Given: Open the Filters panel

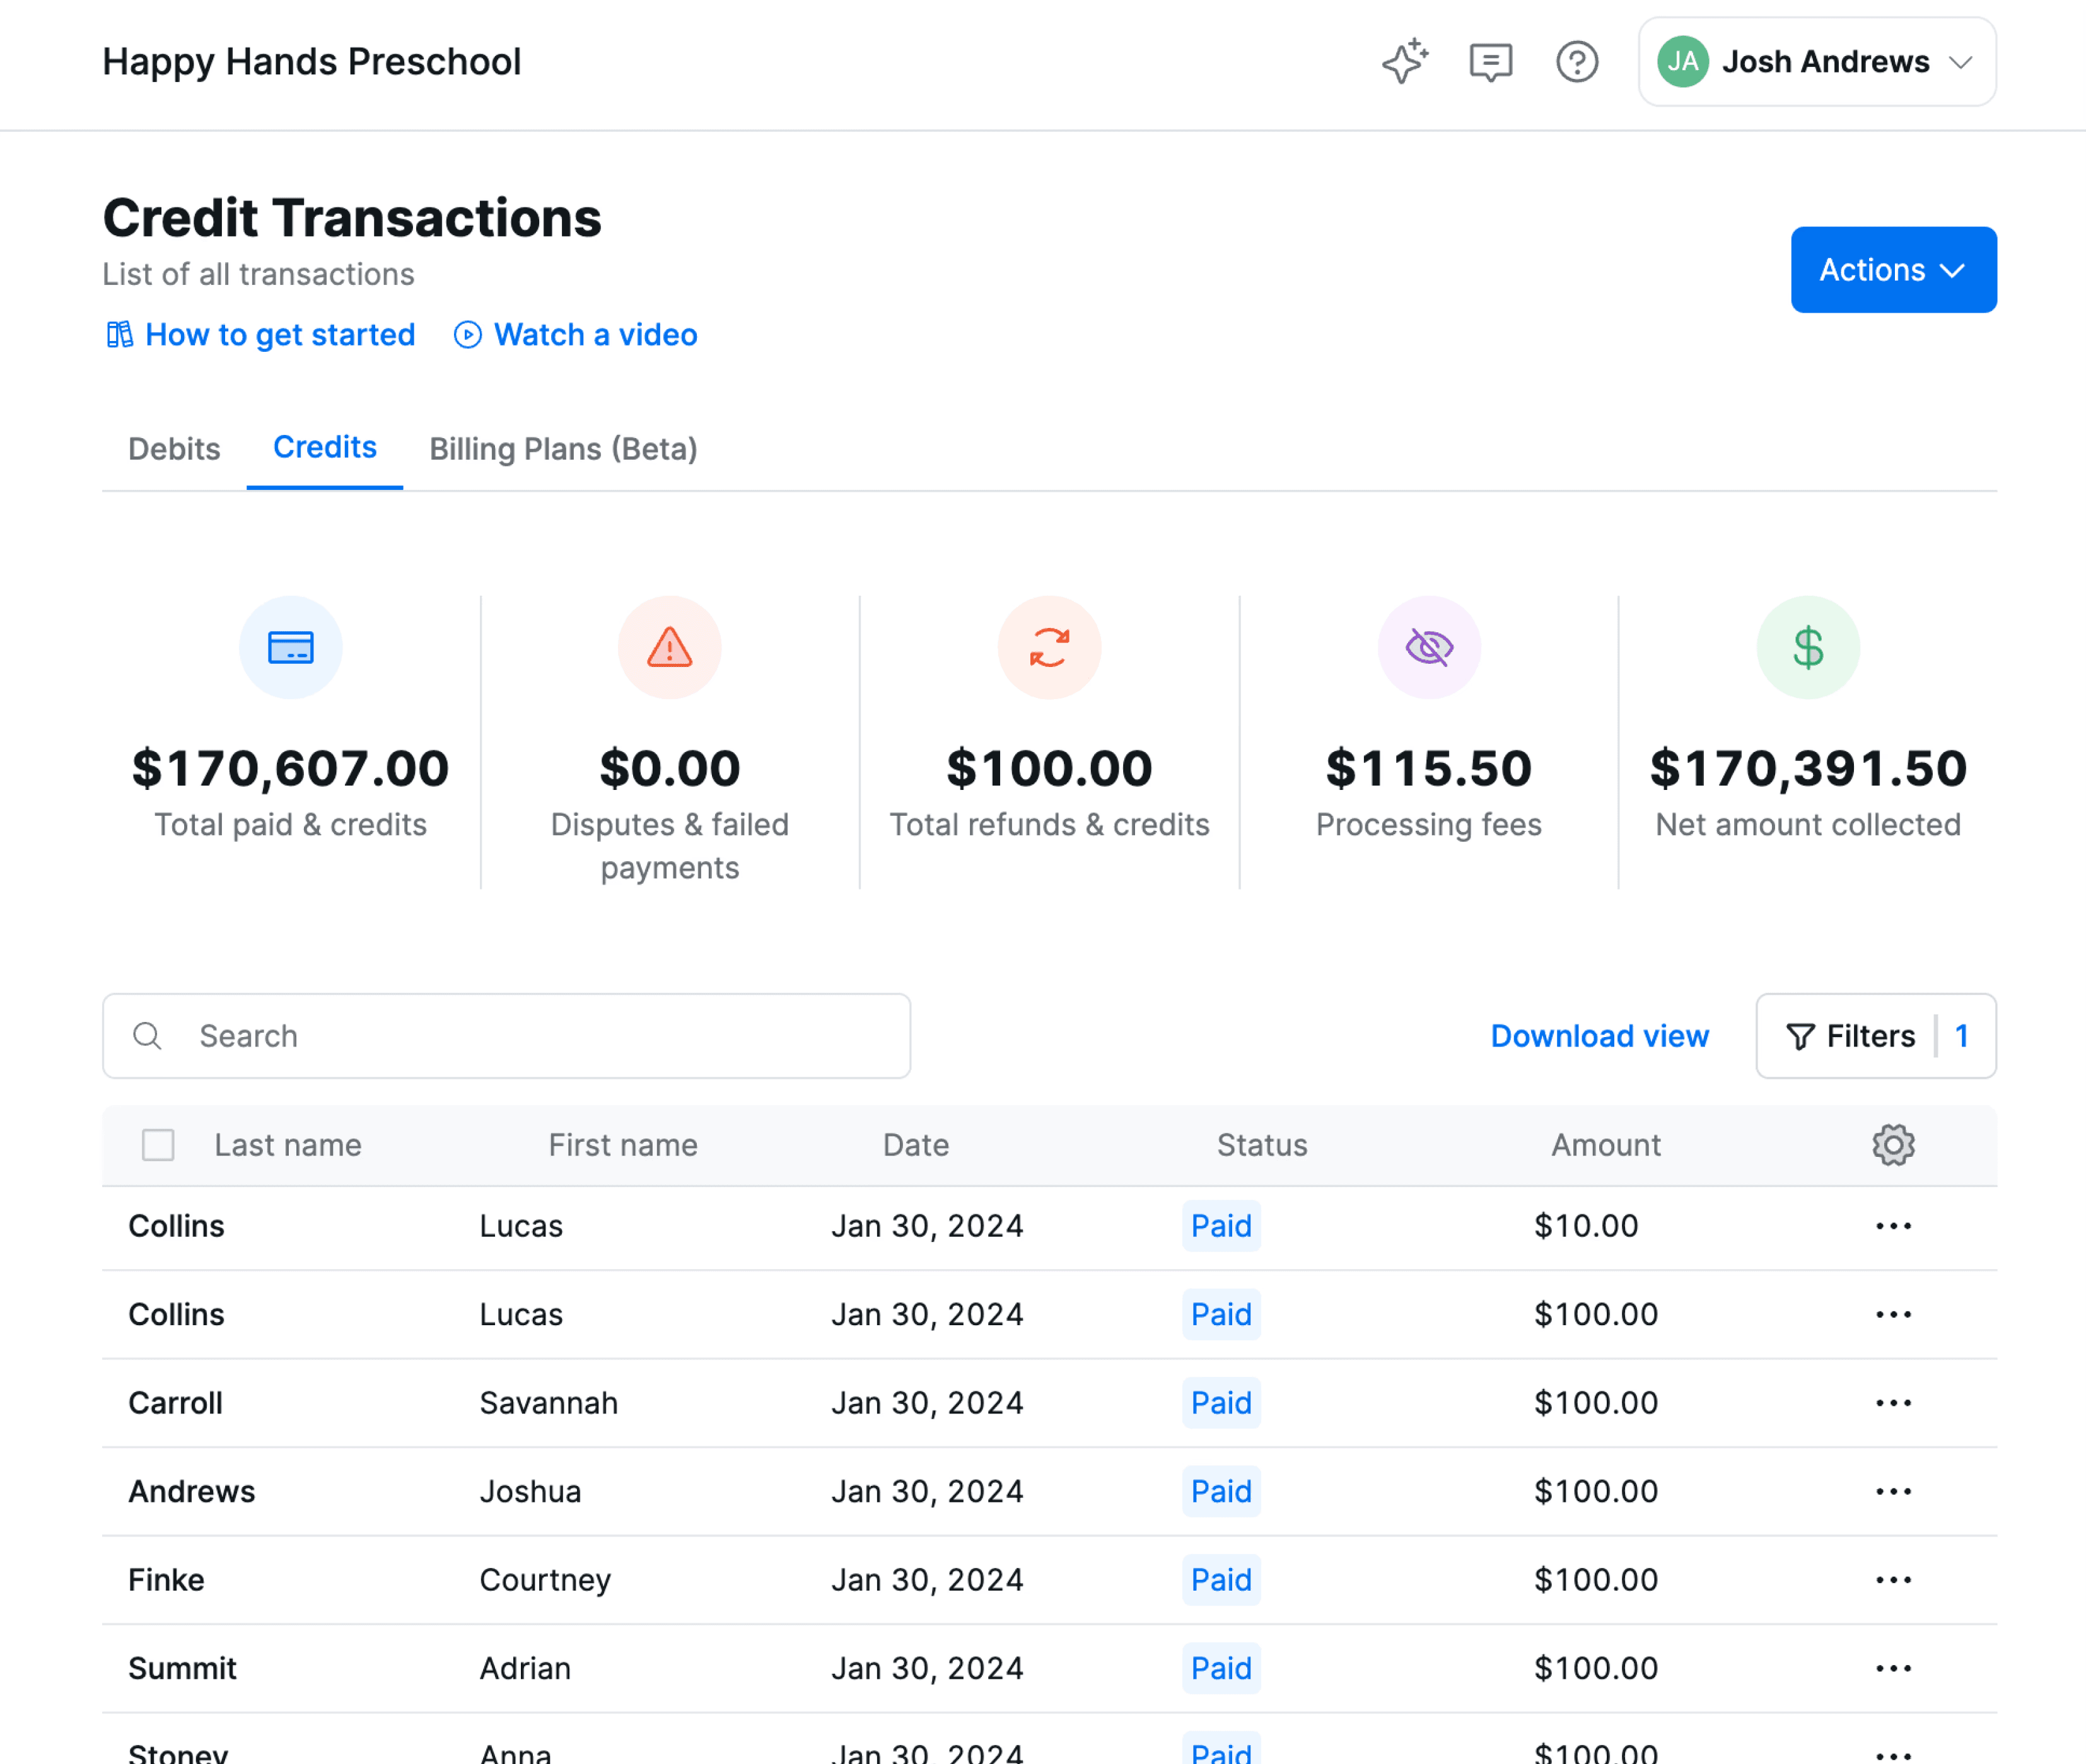Looking at the screenshot, I should point(1875,1036).
